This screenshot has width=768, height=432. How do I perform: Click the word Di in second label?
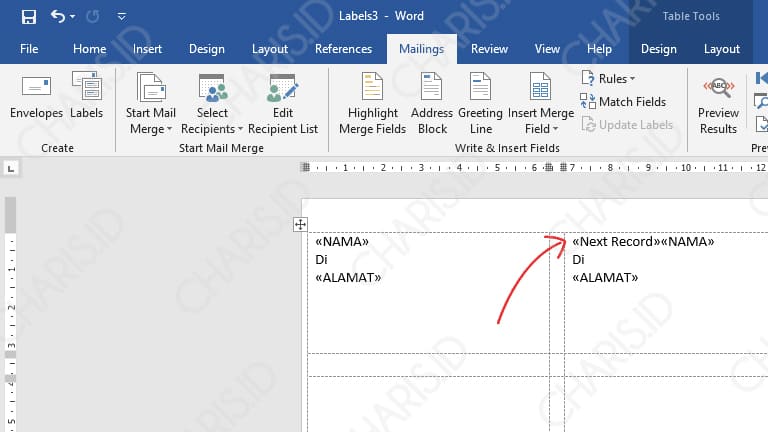(578, 260)
